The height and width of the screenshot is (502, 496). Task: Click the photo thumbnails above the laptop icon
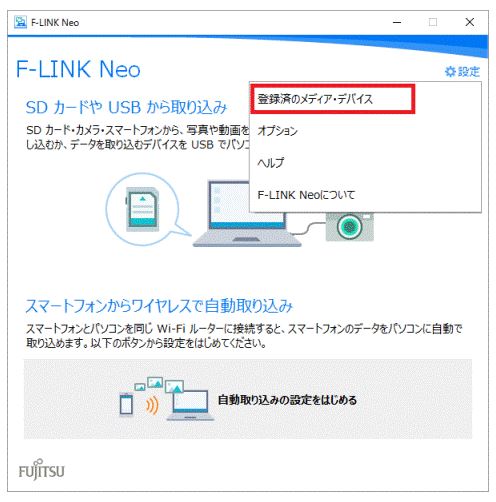pos(159,384)
